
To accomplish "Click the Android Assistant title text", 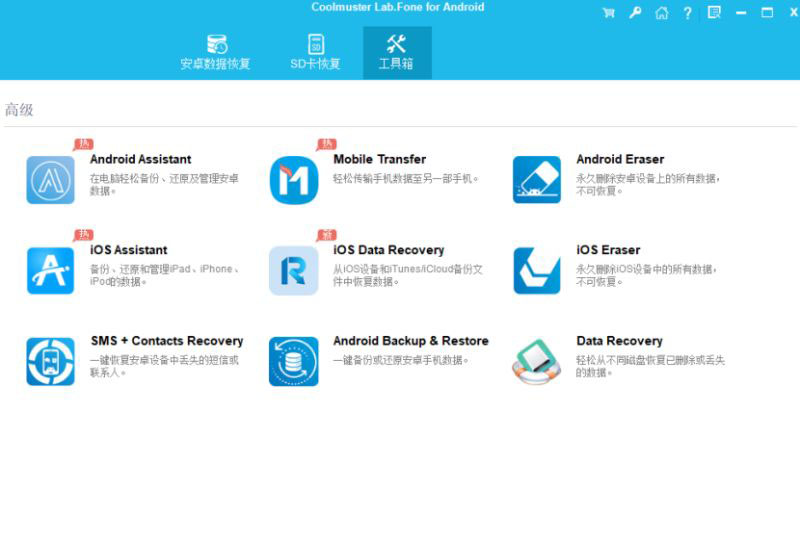I will [x=140, y=159].
